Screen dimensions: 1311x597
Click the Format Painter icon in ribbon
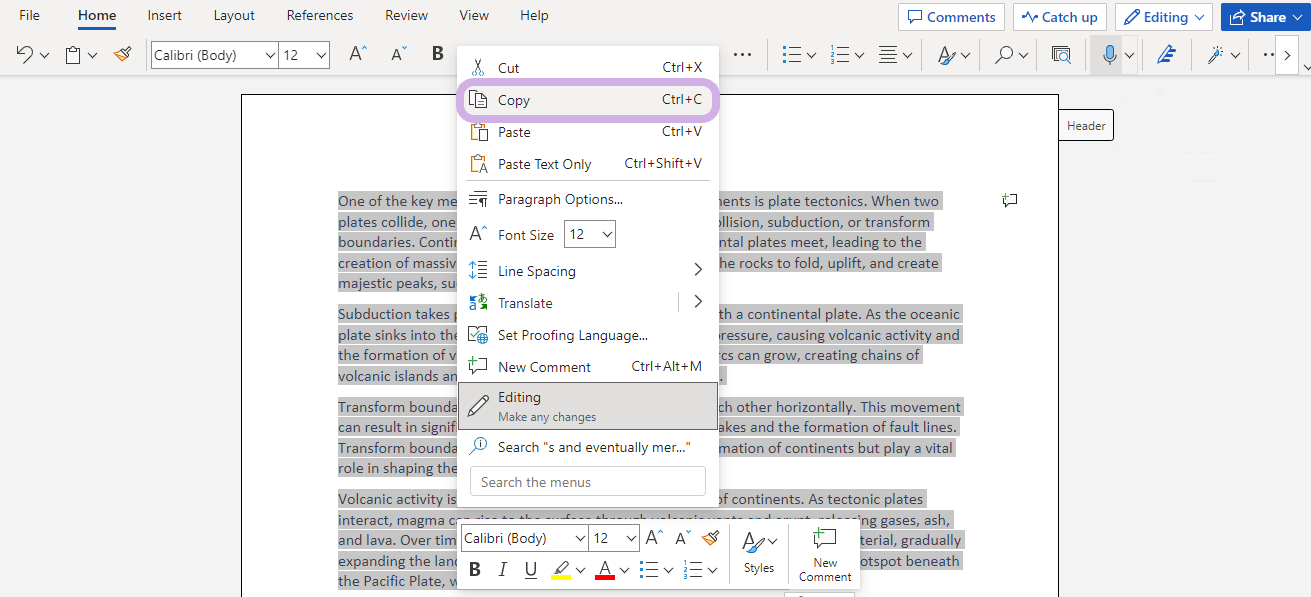tap(122, 55)
